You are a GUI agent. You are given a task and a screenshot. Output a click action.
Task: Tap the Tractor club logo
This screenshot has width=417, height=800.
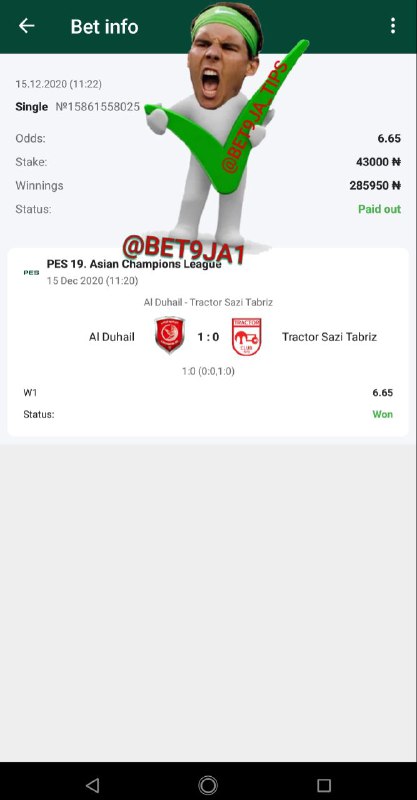coord(247,336)
